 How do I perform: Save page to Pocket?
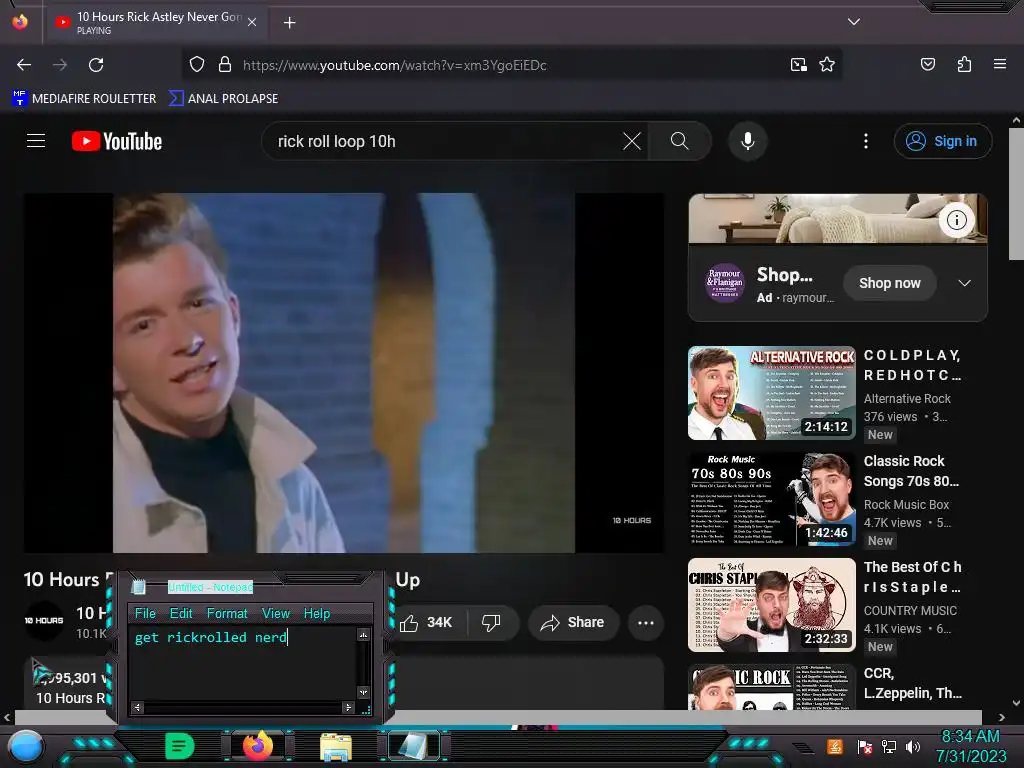point(927,64)
